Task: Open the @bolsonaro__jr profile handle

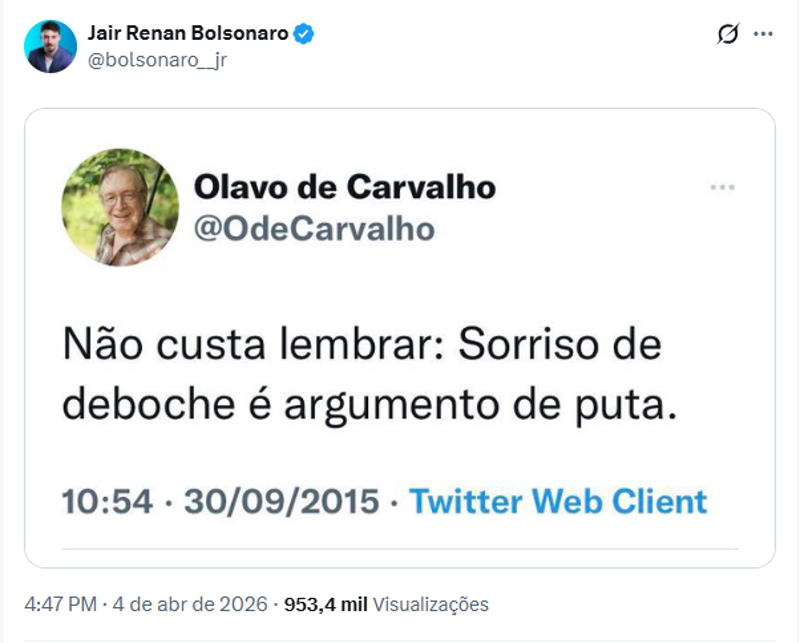Action: tap(156, 60)
